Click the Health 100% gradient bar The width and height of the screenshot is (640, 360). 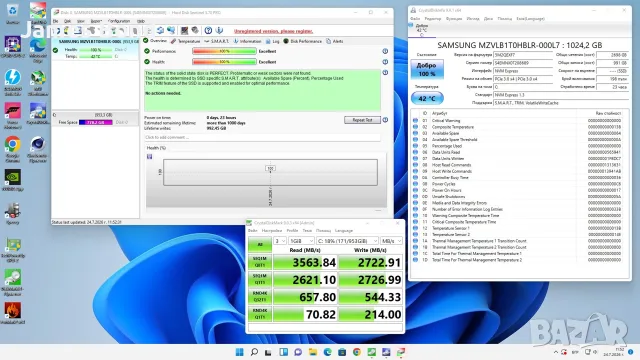click(x=224, y=62)
